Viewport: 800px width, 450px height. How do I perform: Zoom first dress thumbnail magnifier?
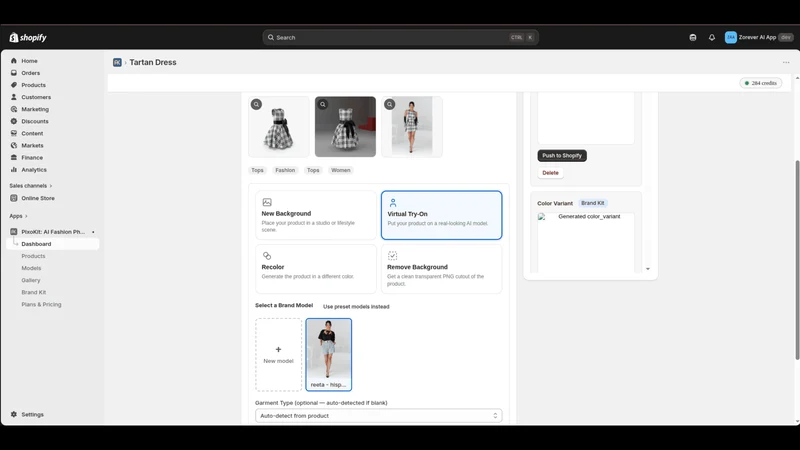[x=256, y=104]
